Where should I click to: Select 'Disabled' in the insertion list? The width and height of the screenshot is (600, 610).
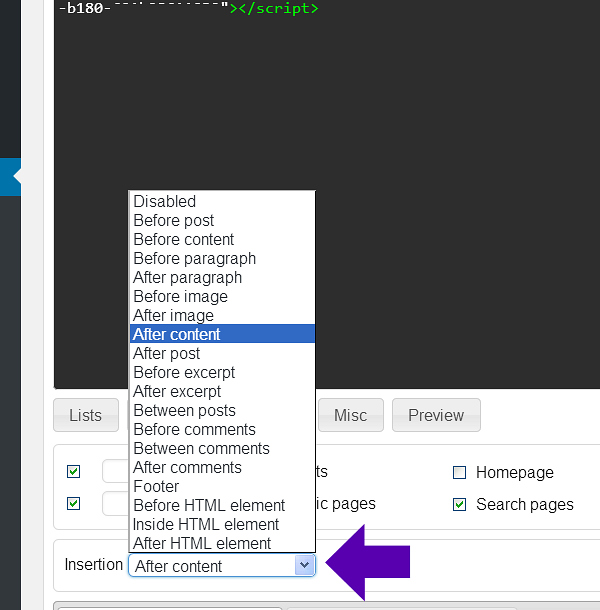click(165, 201)
